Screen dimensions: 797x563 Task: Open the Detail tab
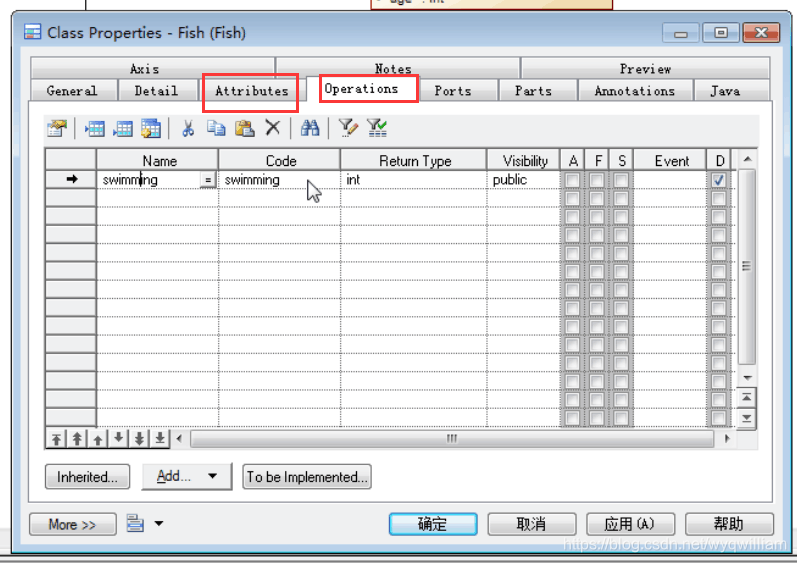(x=157, y=91)
